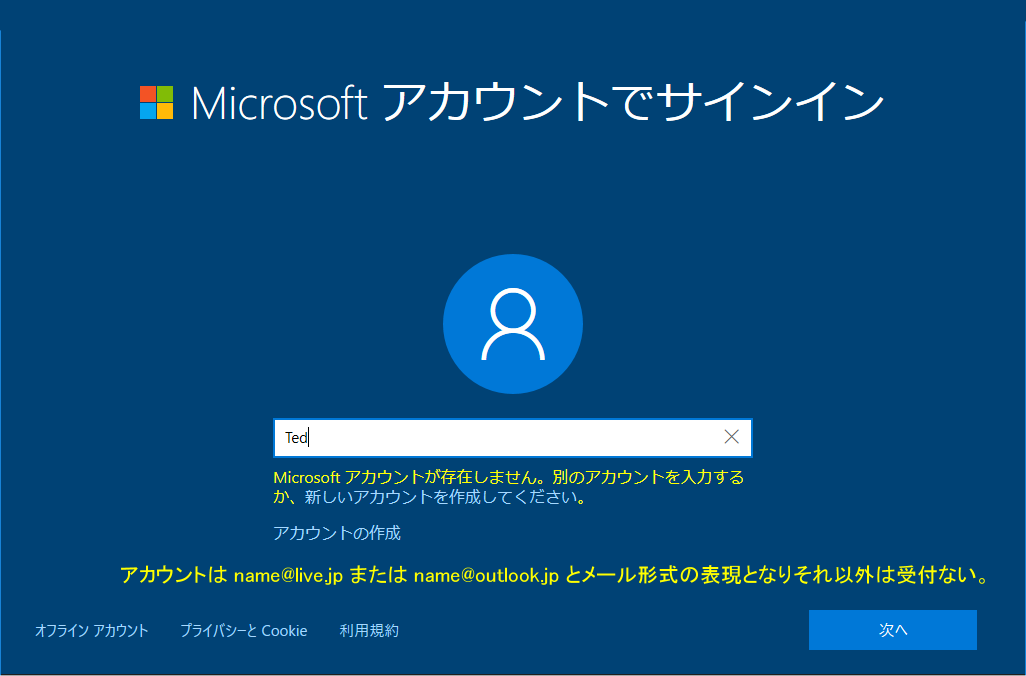Click the heading 'Microsoft アカウントでサインイン'
The image size is (1026, 676).
[537, 103]
